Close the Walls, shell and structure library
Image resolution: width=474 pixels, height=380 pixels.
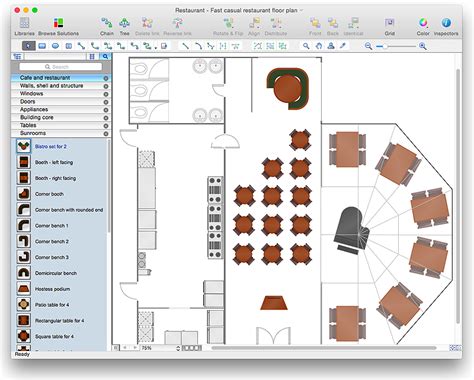pyautogui.click(x=106, y=86)
